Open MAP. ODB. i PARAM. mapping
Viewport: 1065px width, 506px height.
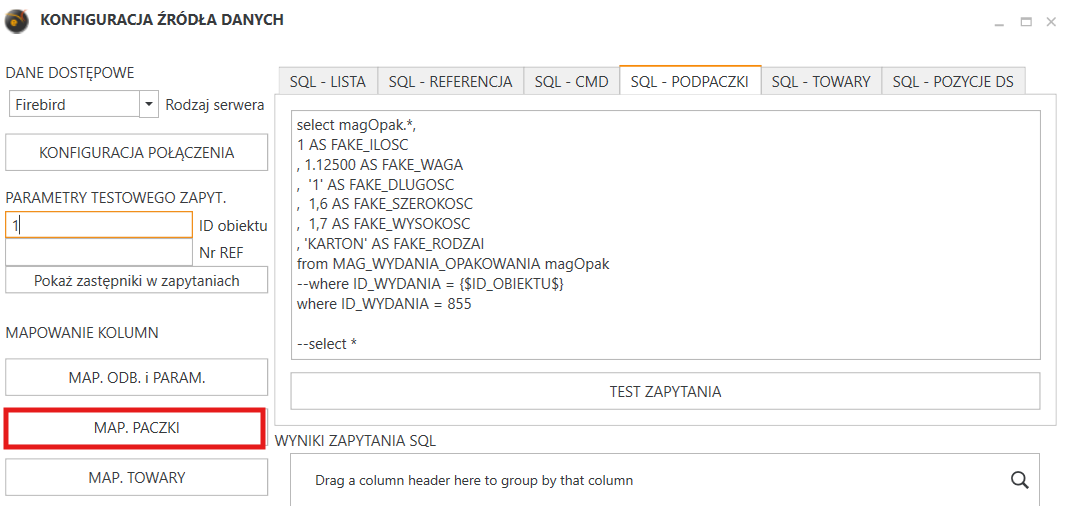pyautogui.click(x=137, y=378)
